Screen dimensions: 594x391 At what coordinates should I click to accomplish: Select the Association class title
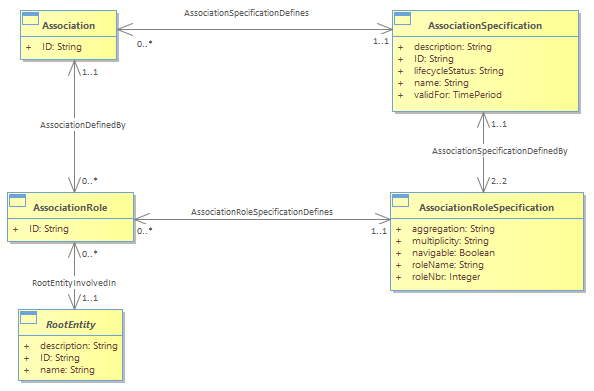[69, 25]
